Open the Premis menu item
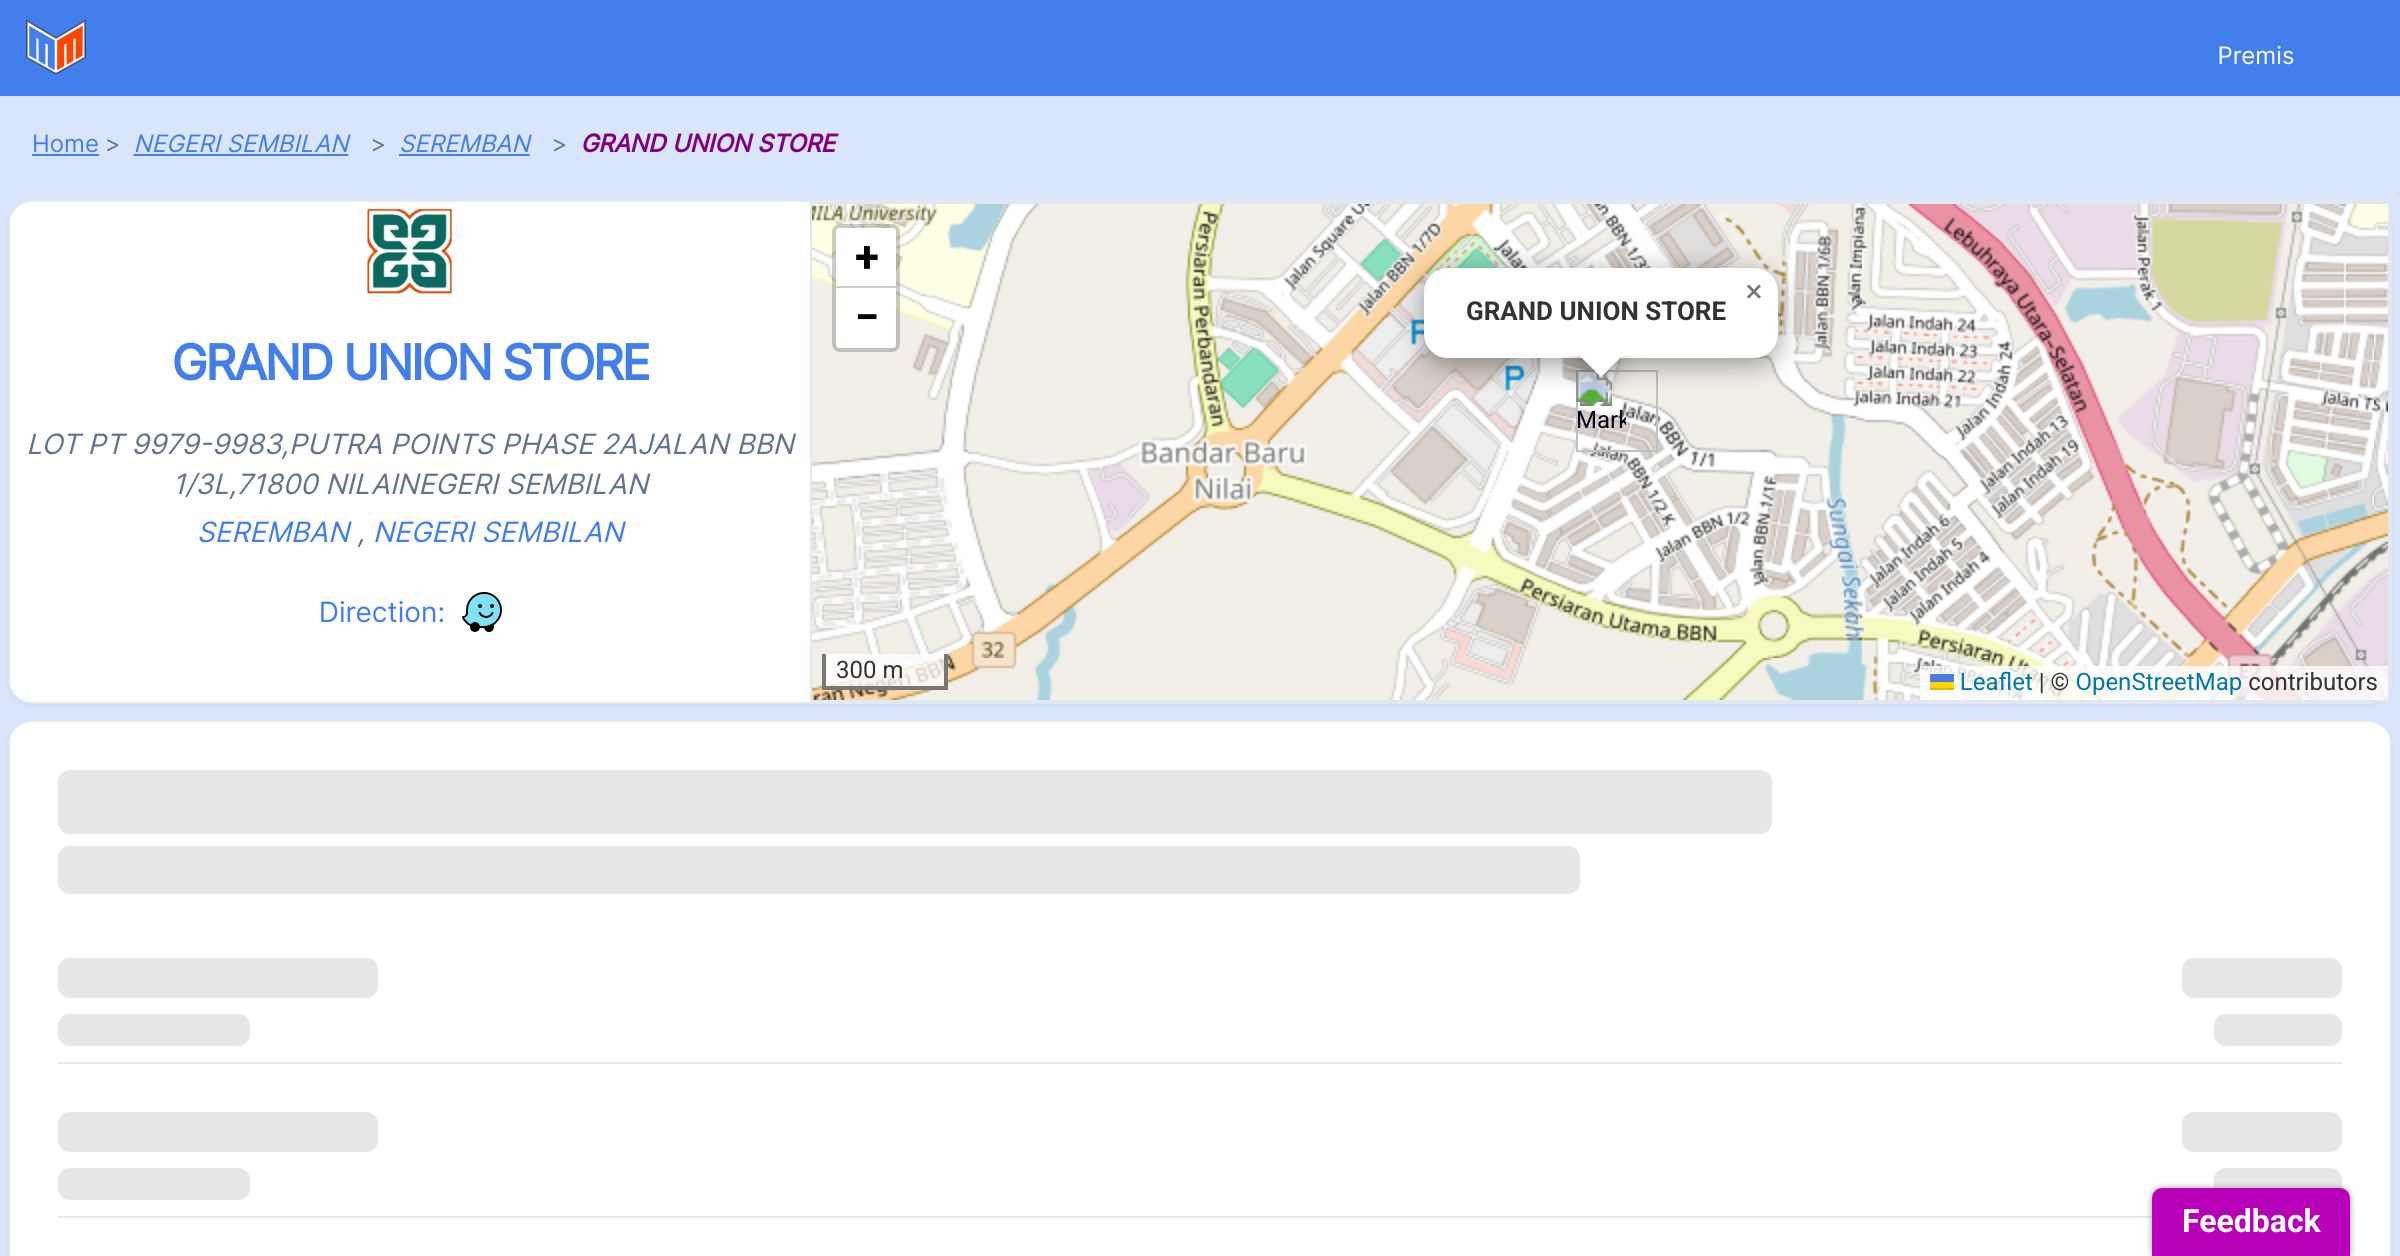 (2255, 56)
